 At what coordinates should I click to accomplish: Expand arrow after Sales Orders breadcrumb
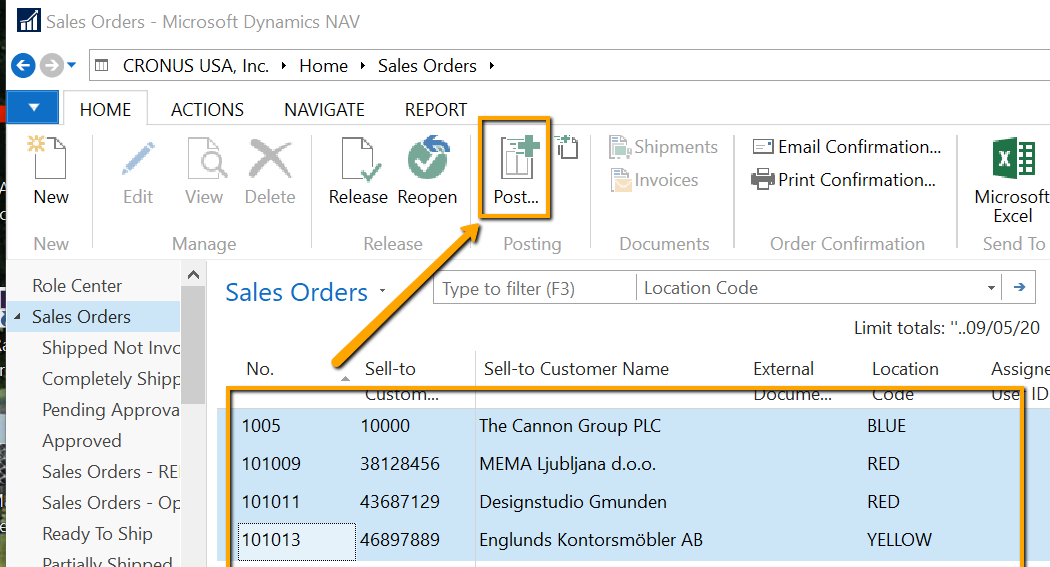coord(492,66)
